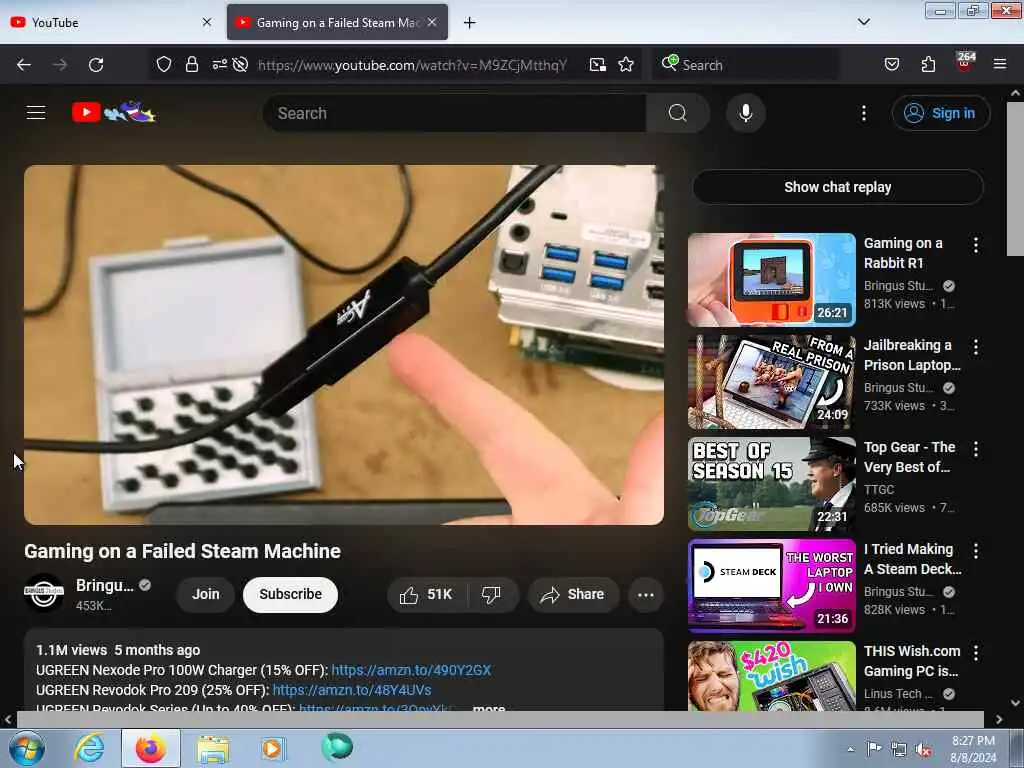The width and height of the screenshot is (1024, 768).
Task: Focus the Firefox URL address bar
Action: coord(412,65)
